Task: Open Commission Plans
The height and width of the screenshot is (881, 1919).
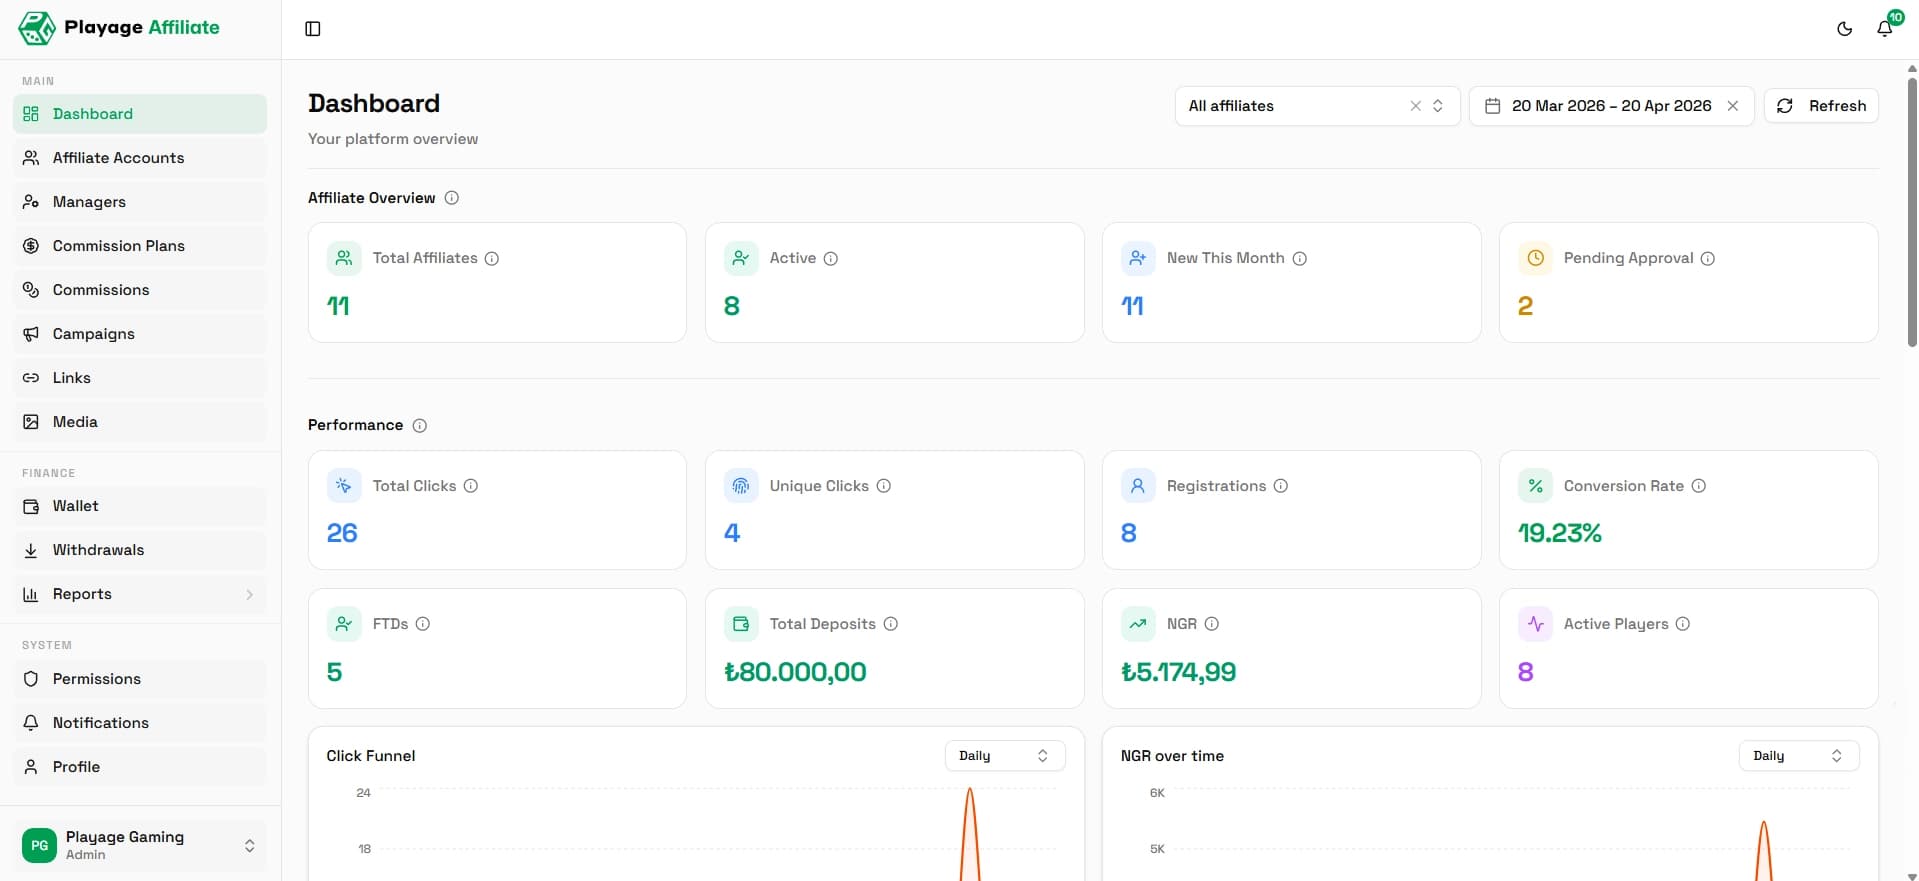Action: pos(140,246)
